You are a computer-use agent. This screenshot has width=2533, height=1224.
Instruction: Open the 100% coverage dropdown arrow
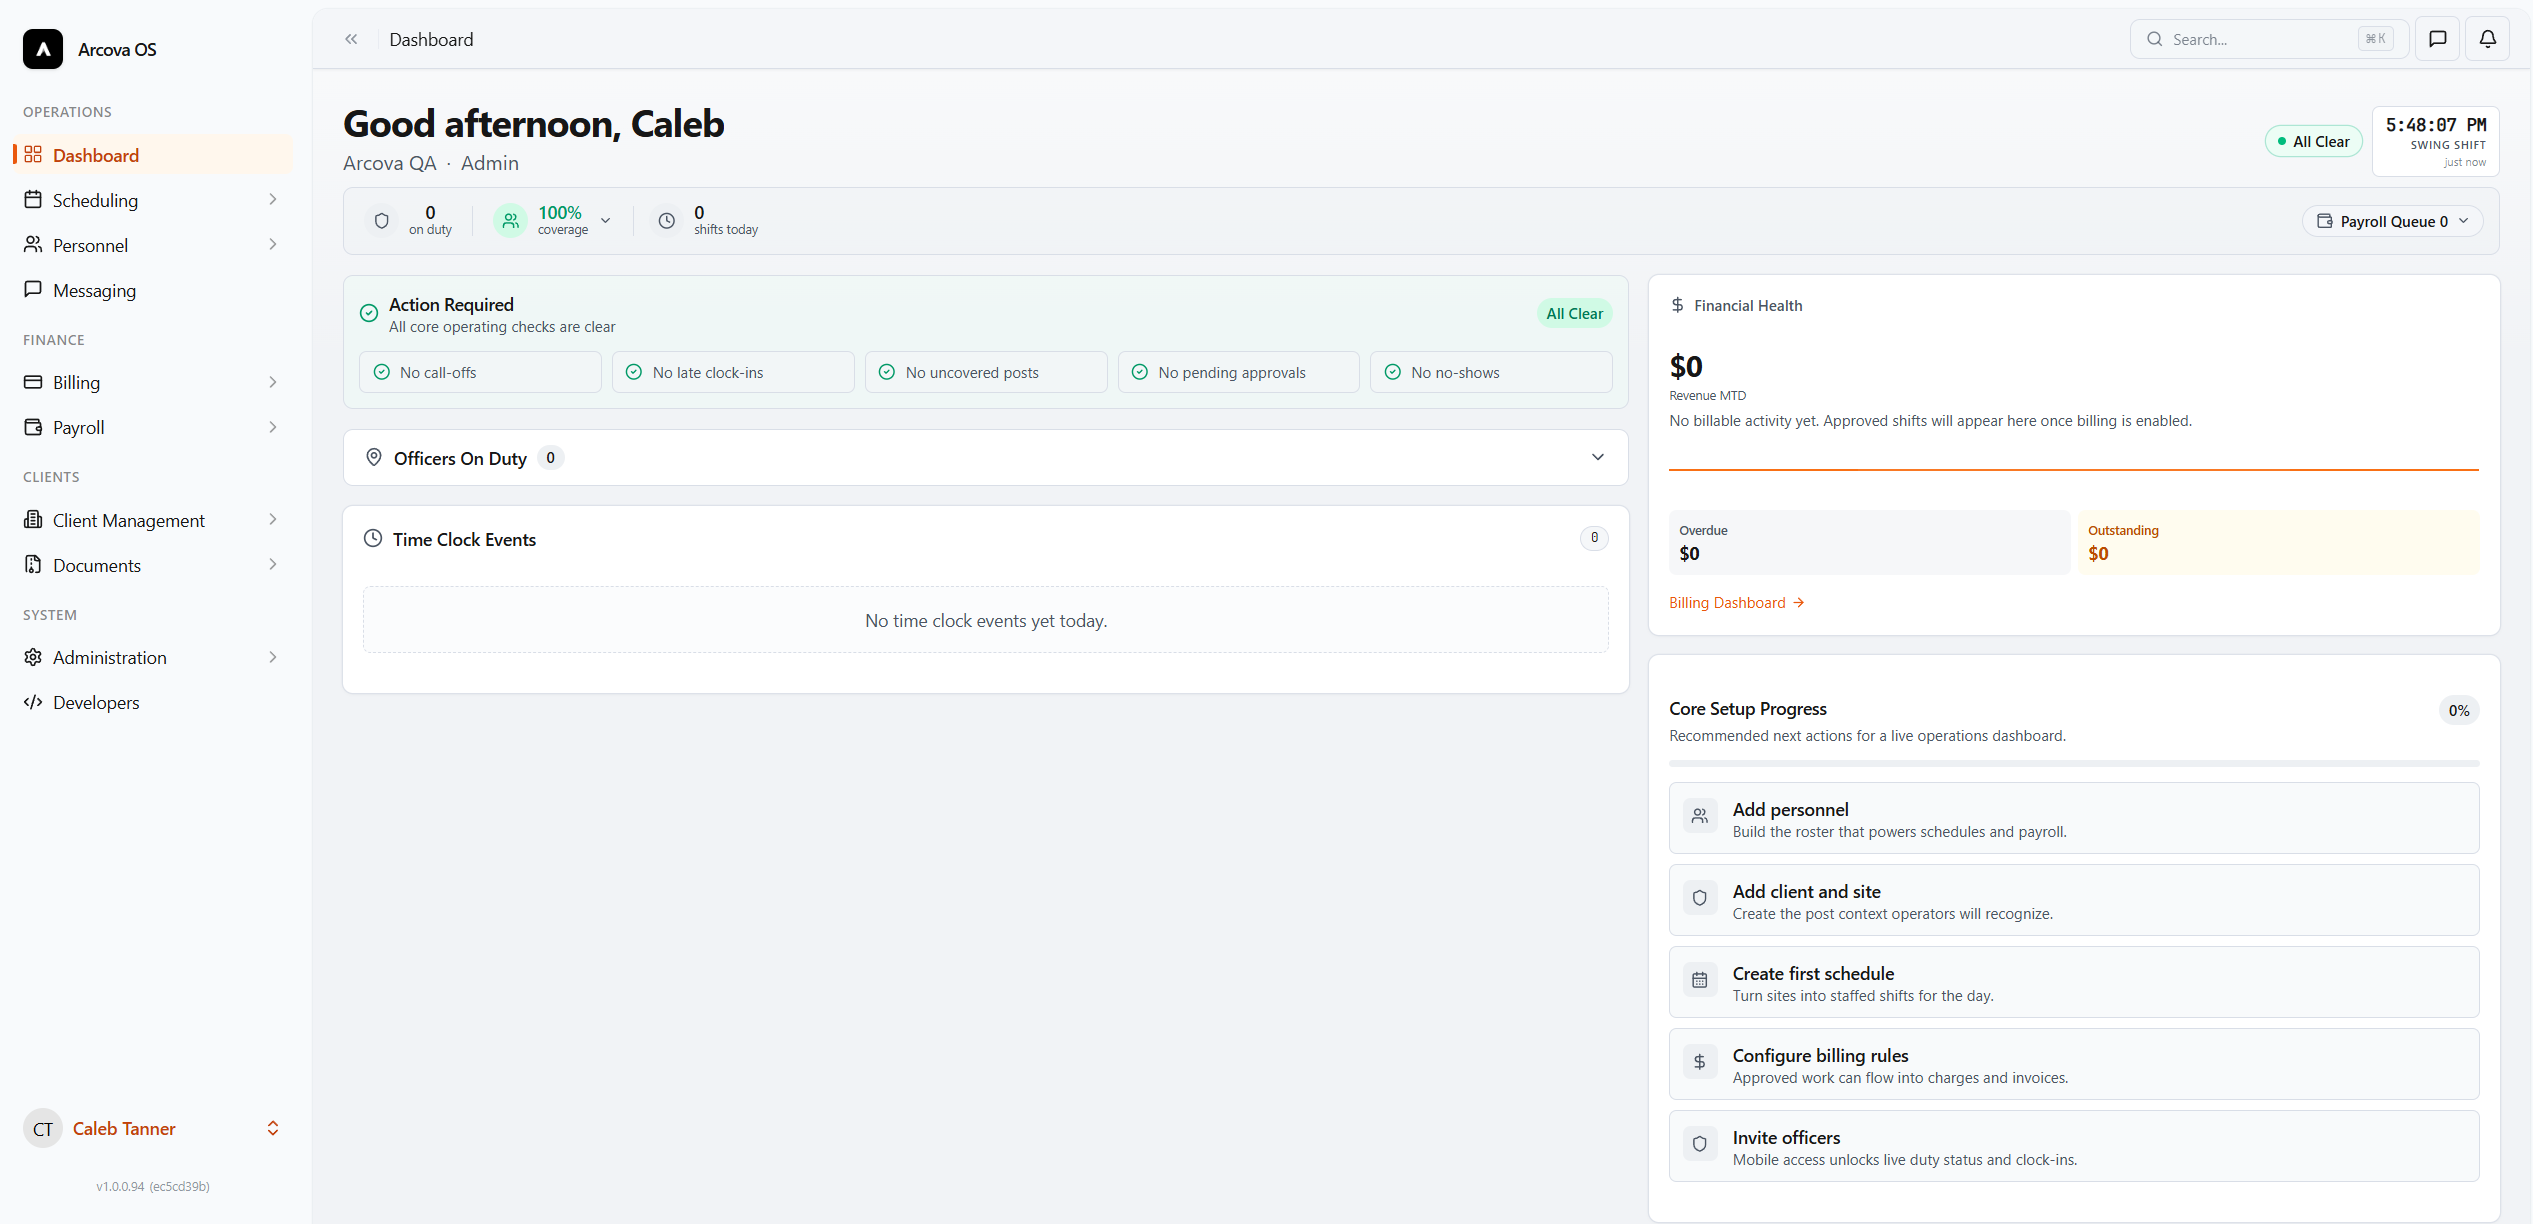pyautogui.click(x=606, y=221)
